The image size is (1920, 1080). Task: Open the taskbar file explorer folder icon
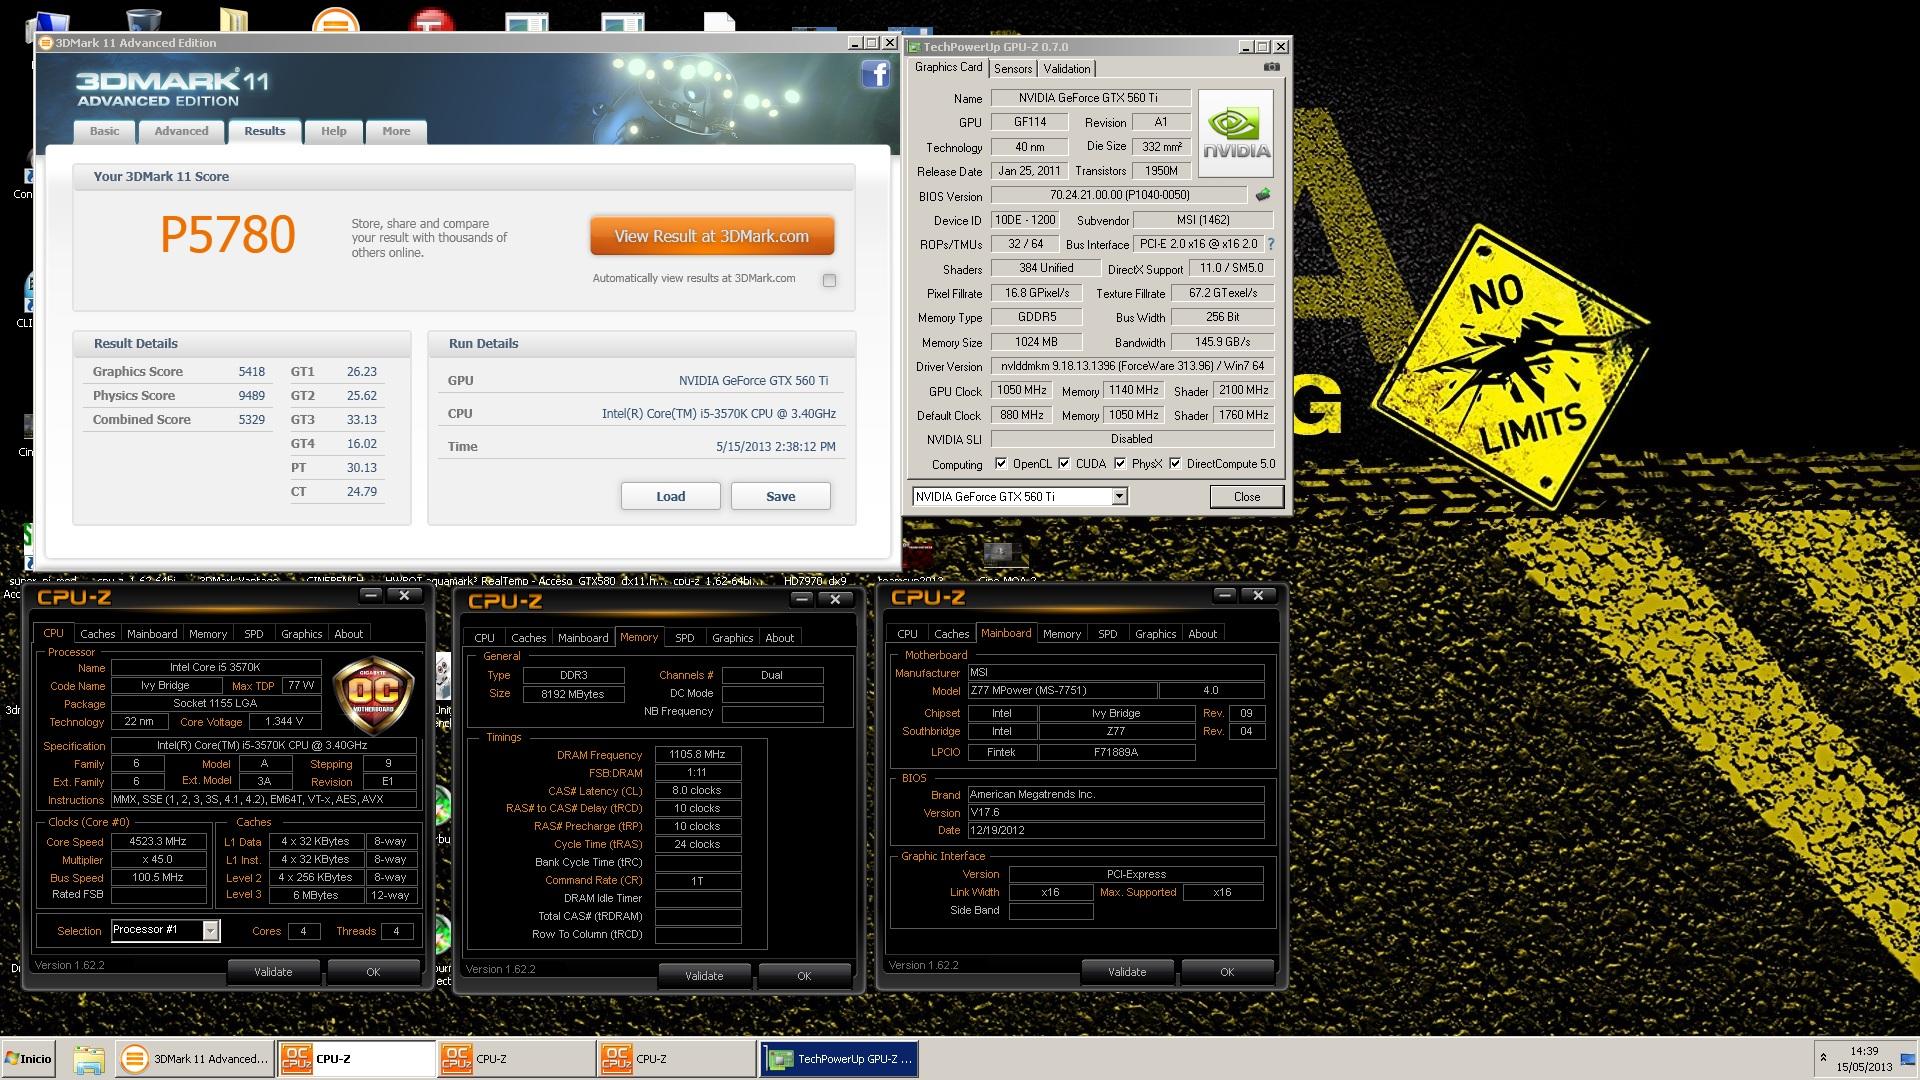point(88,1059)
